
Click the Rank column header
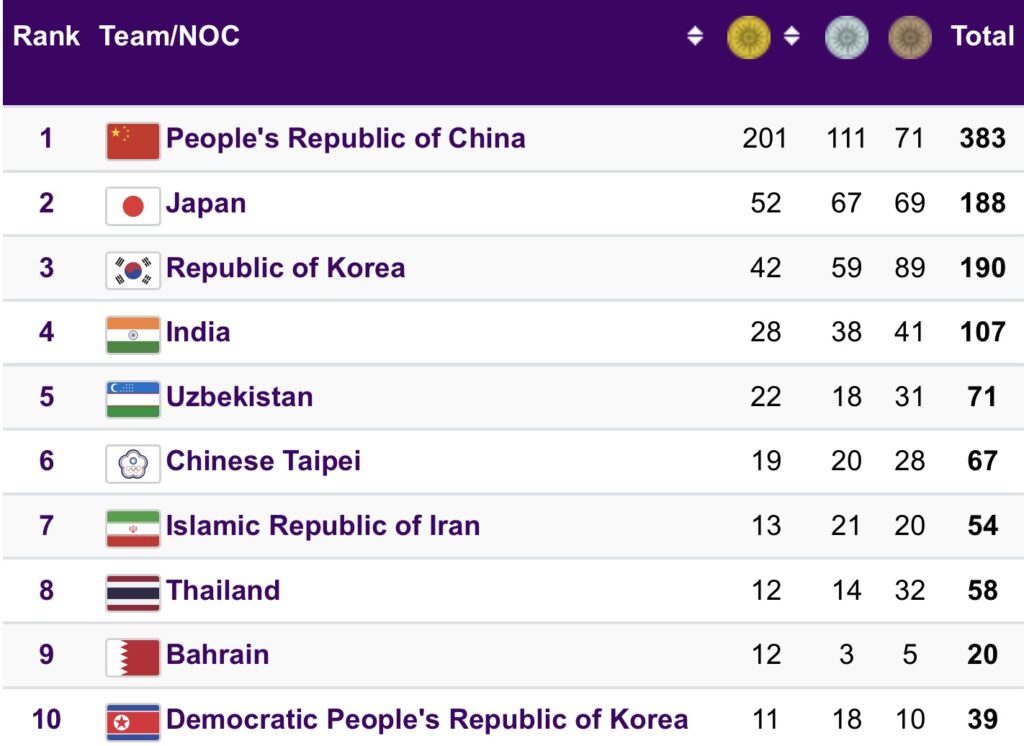[x=46, y=37]
